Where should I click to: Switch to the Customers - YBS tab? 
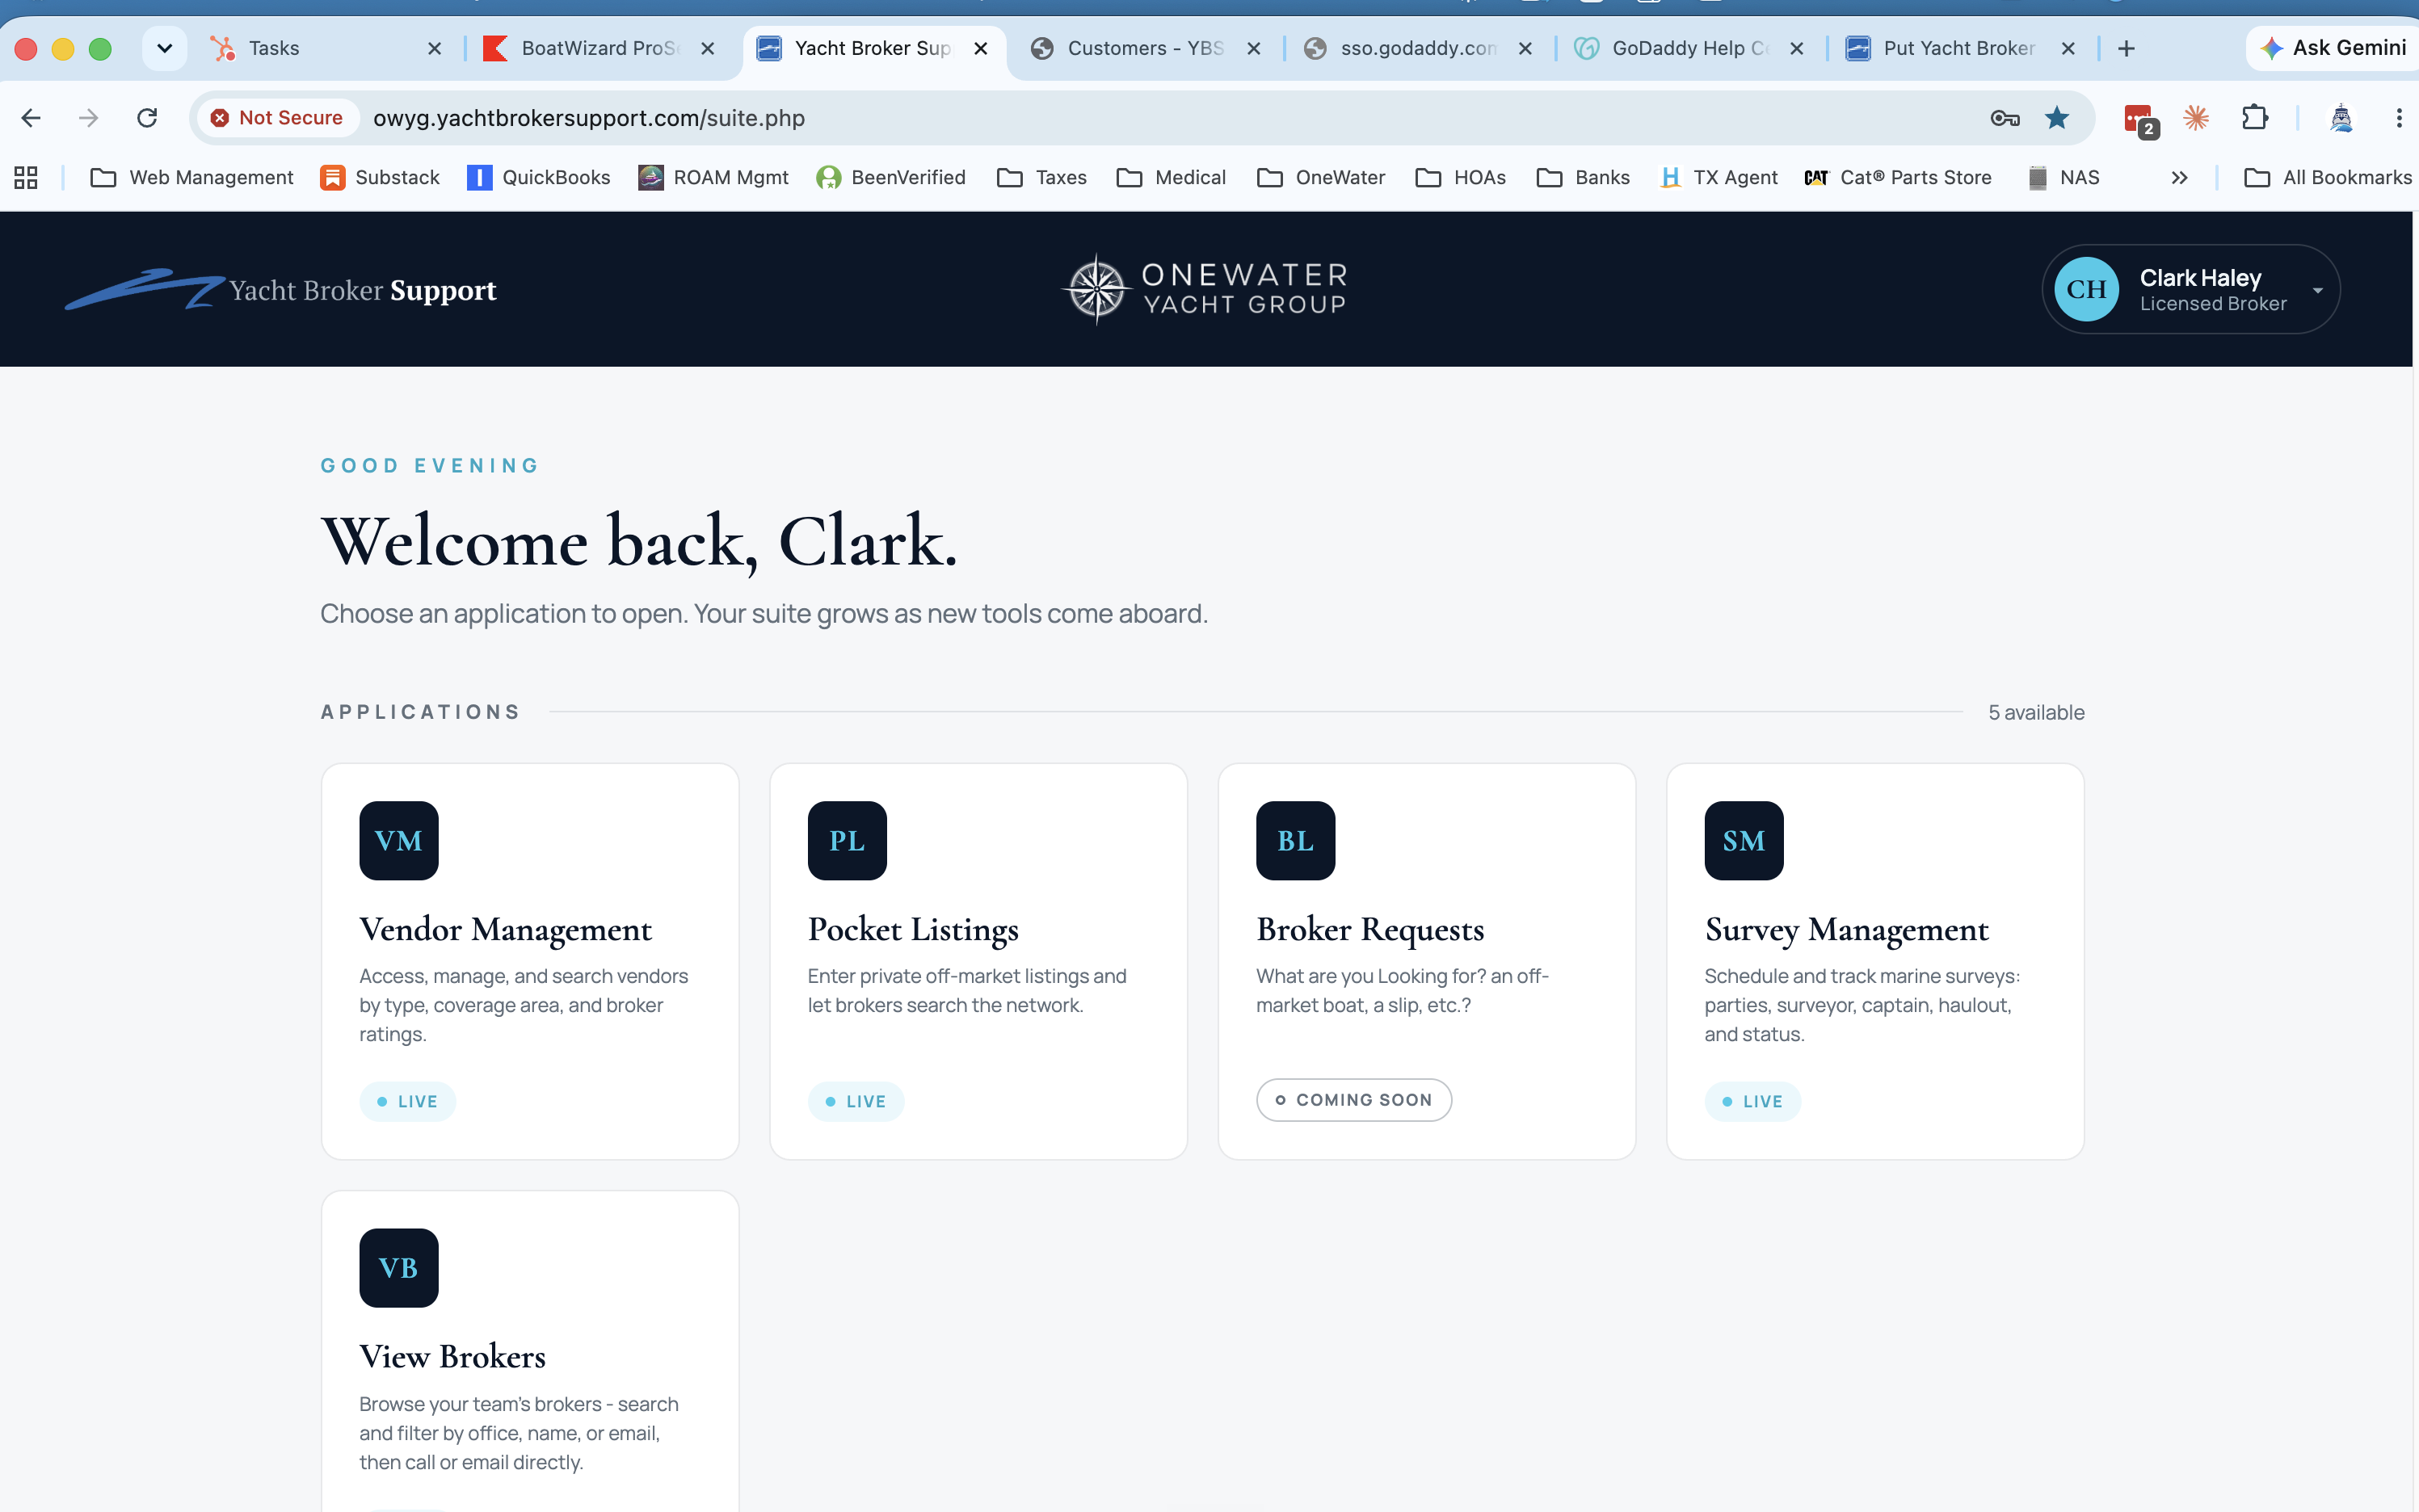(x=1144, y=48)
